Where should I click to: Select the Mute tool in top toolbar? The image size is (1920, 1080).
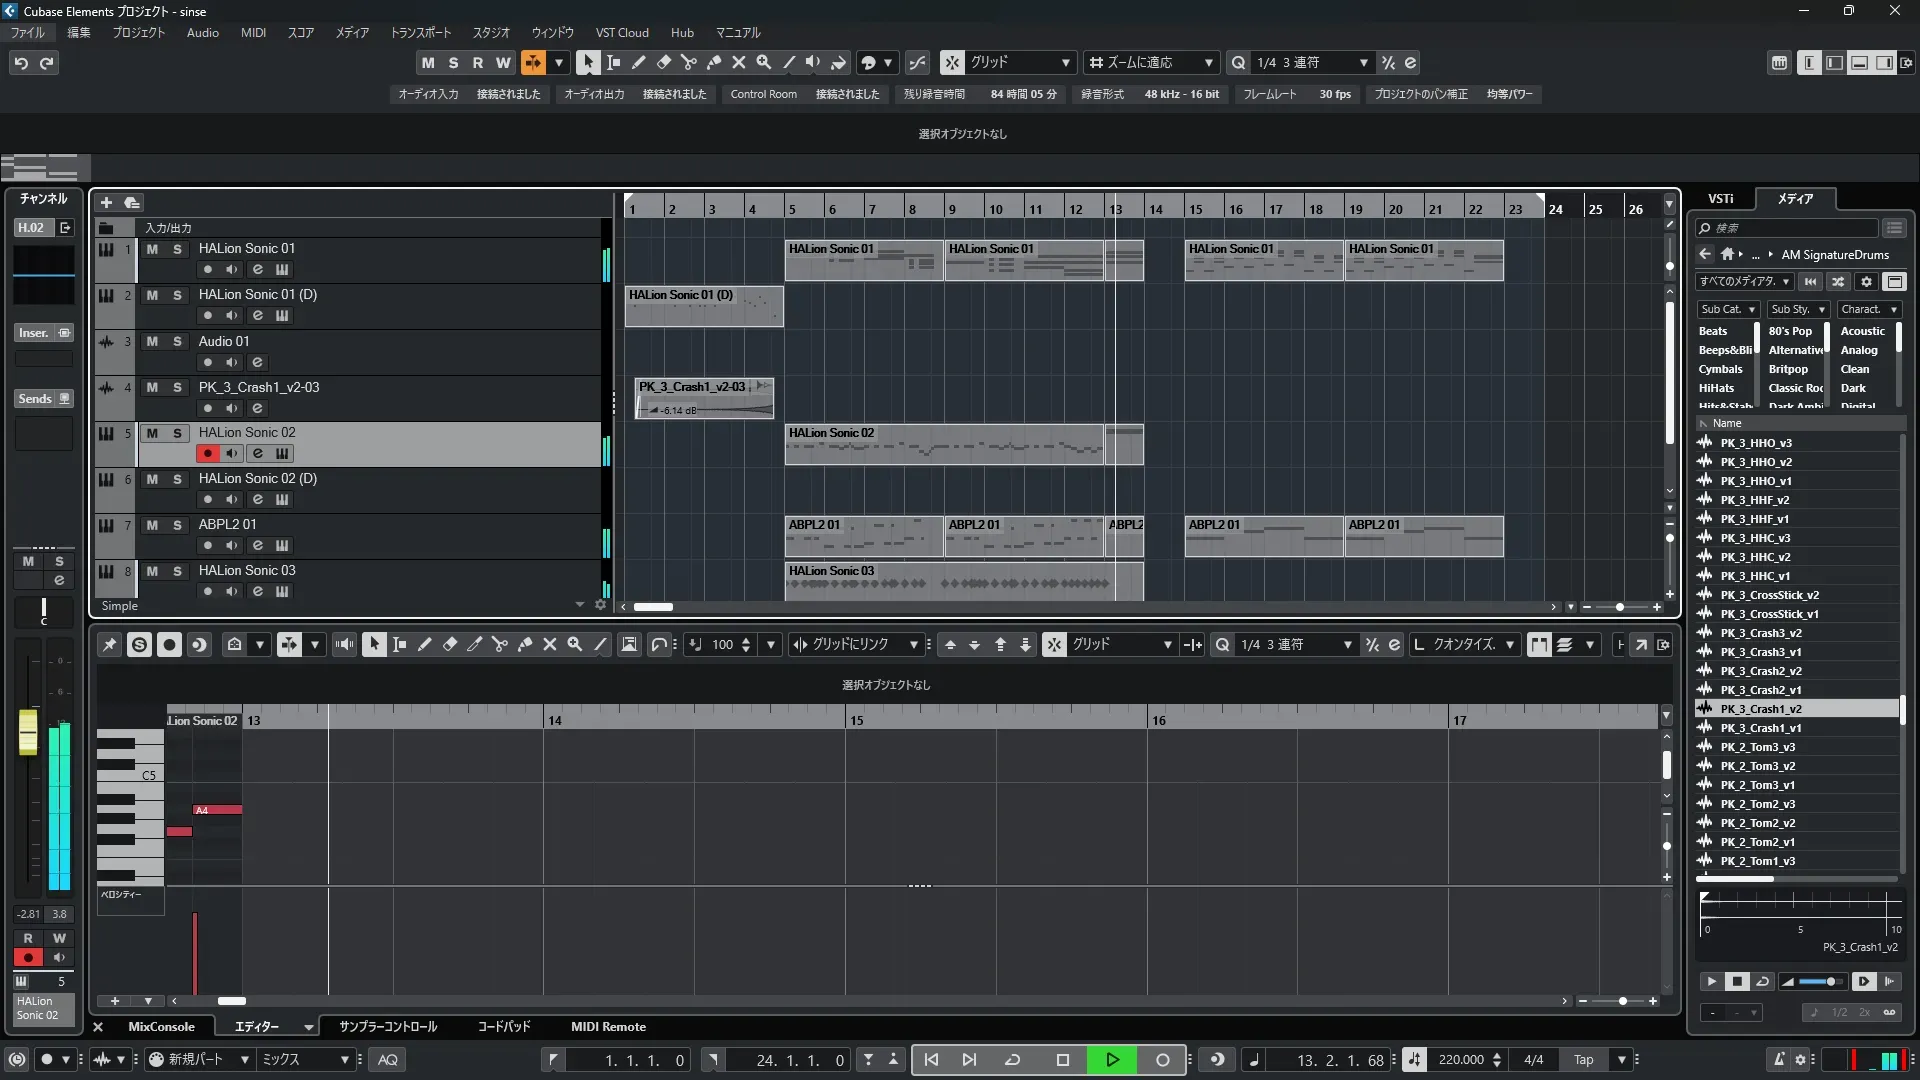point(738,62)
